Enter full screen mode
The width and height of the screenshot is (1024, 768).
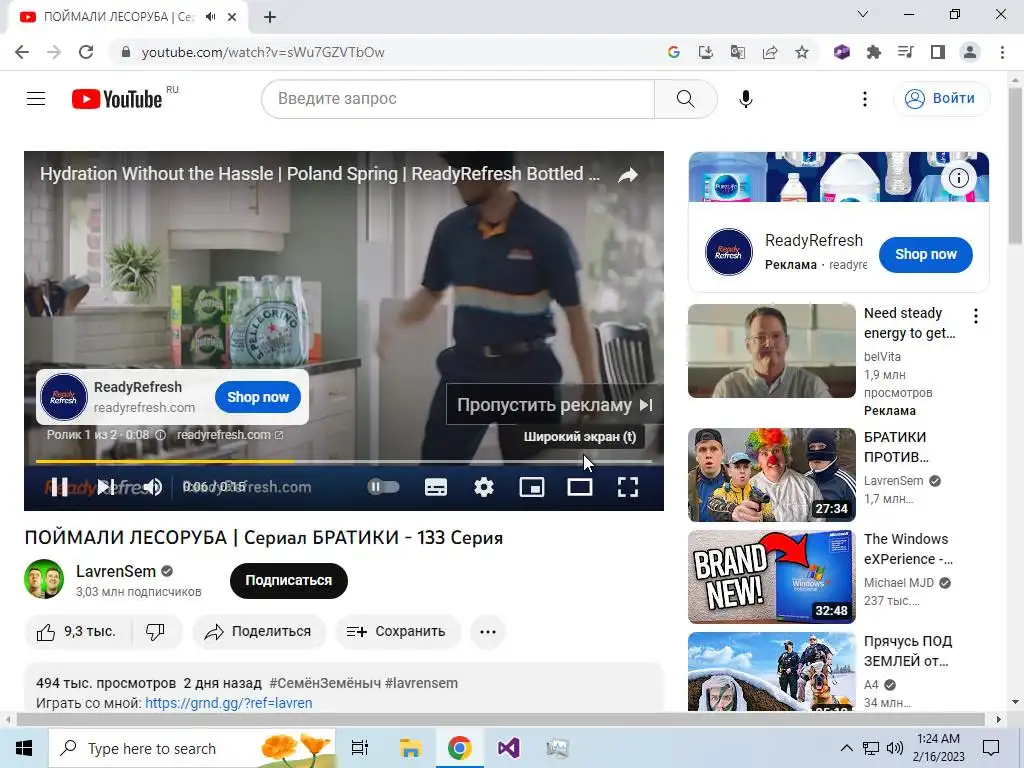628,487
